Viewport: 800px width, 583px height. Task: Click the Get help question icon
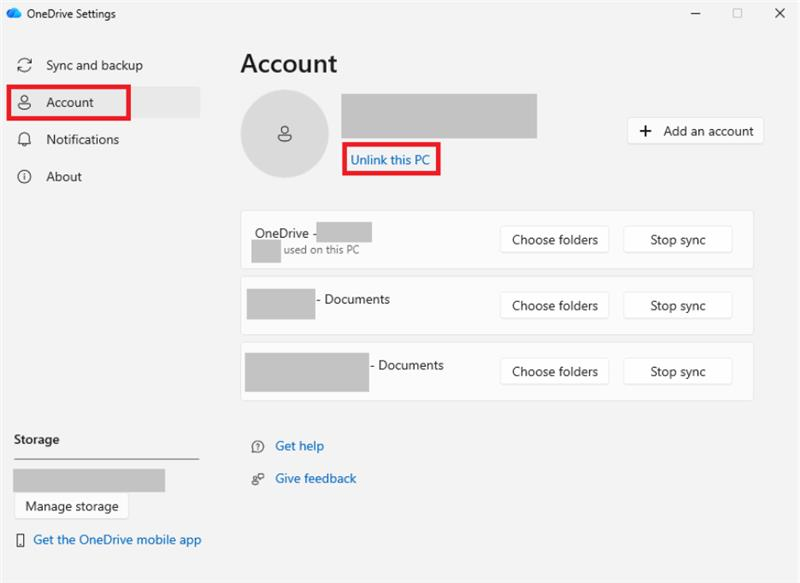point(258,447)
